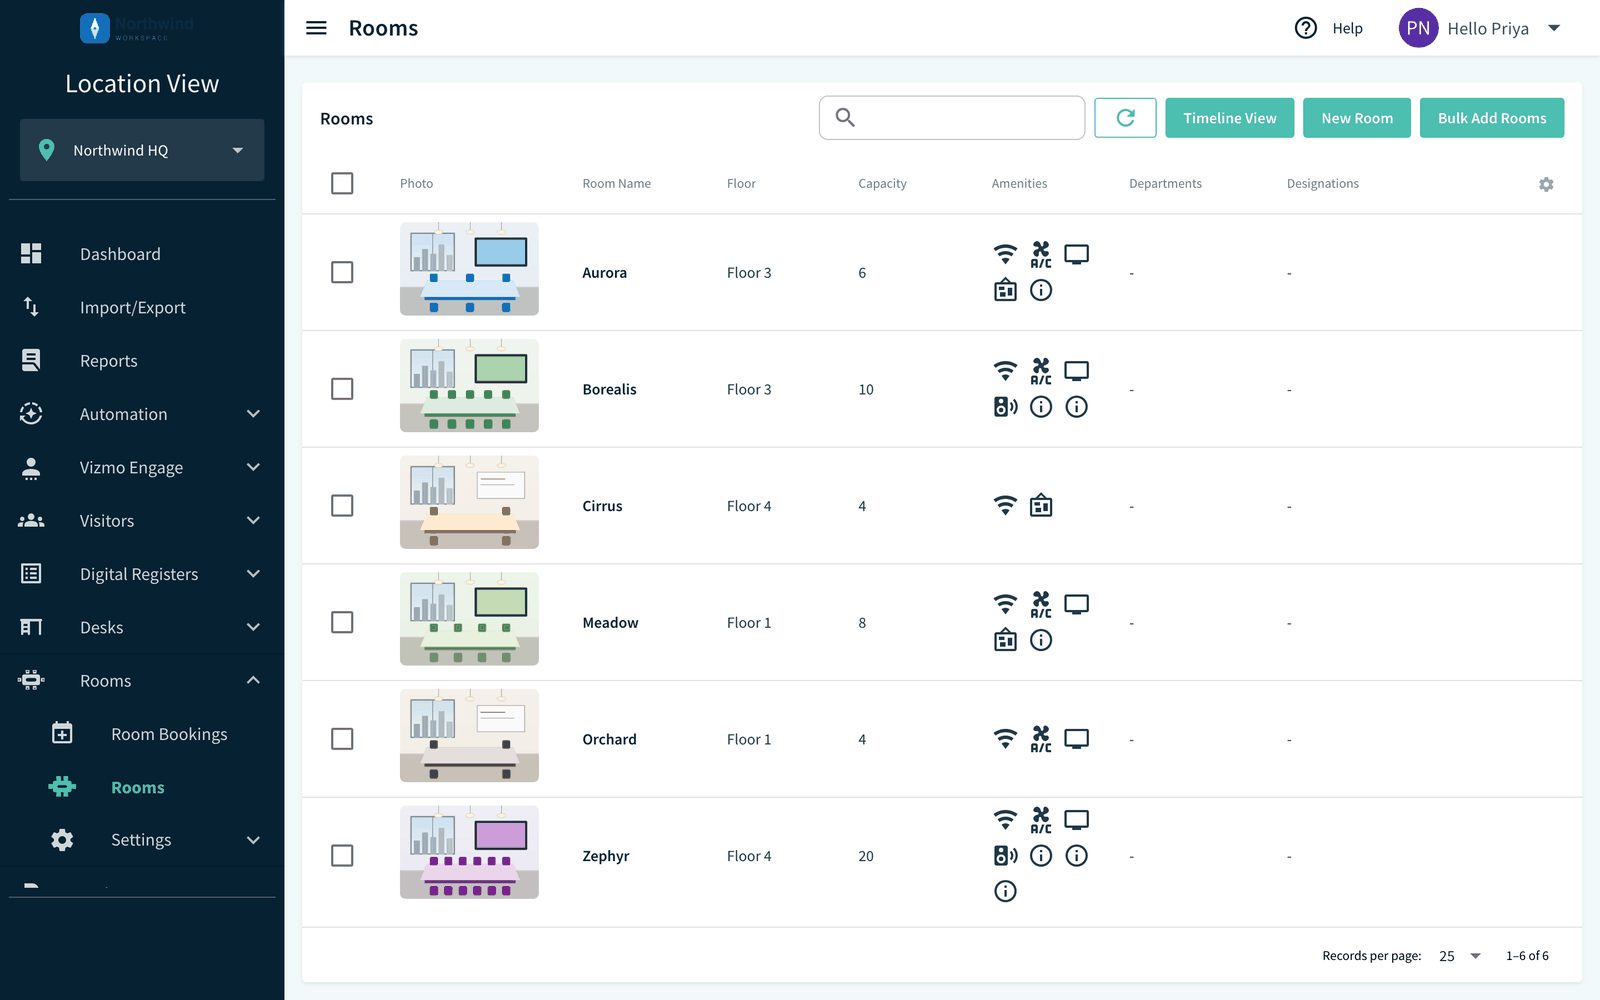Check the Cirrus room checkbox
This screenshot has height=1000, width=1600.
pos(342,506)
